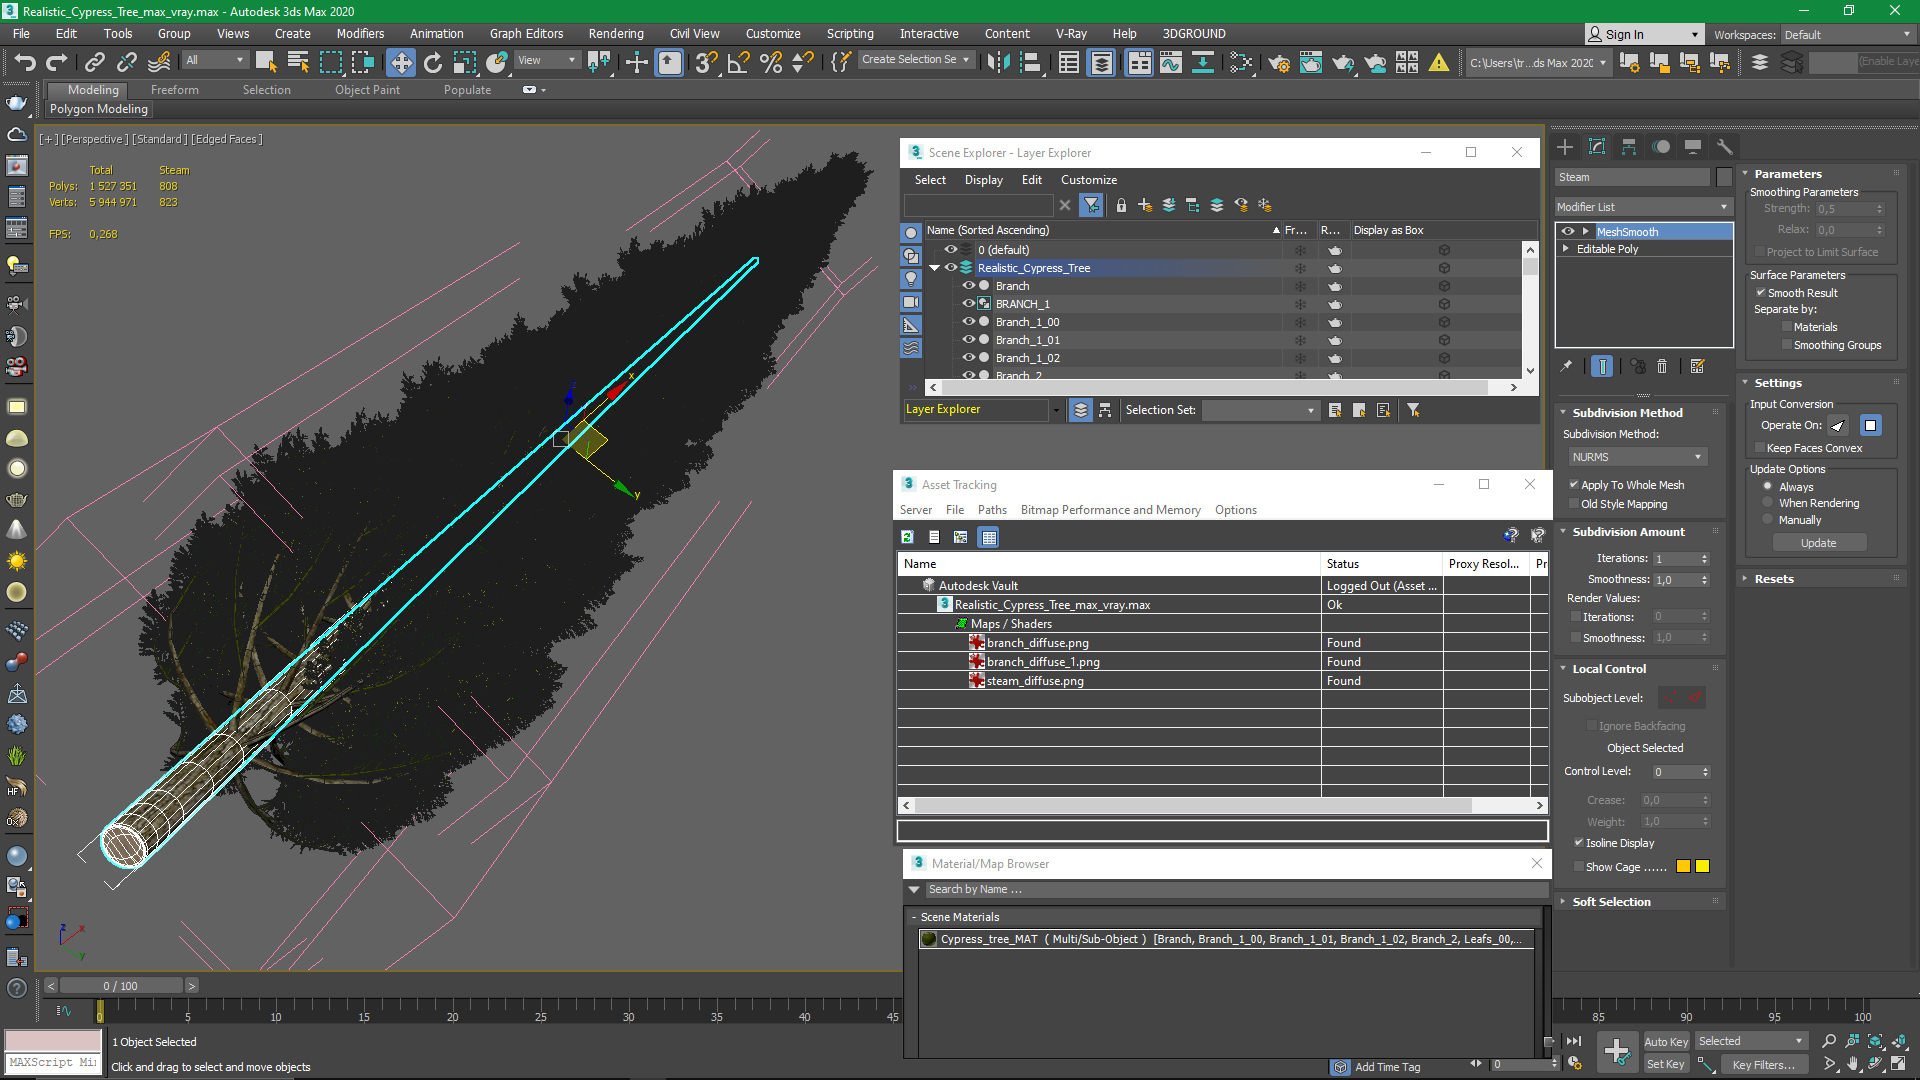Open the Rendered Frame Window icon
This screenshot has width=1920, height=1080.
[1311, 62]
